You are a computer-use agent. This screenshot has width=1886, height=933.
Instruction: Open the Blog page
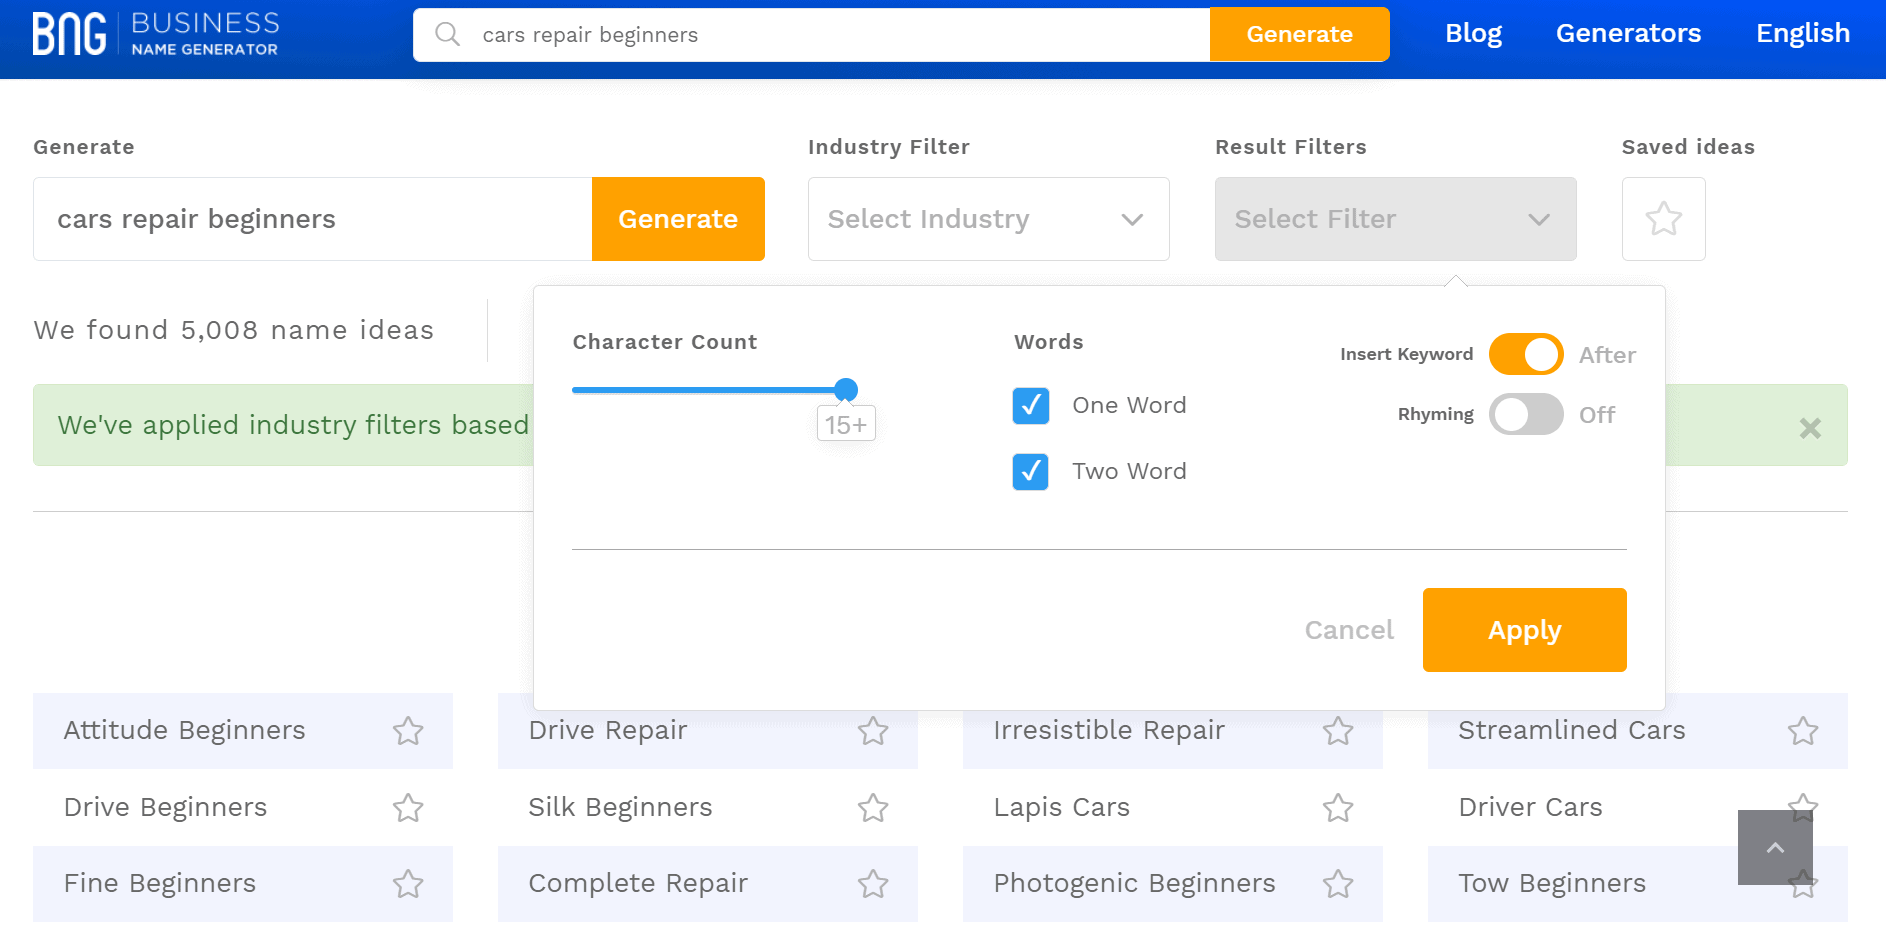click(x=1473, y=34)
